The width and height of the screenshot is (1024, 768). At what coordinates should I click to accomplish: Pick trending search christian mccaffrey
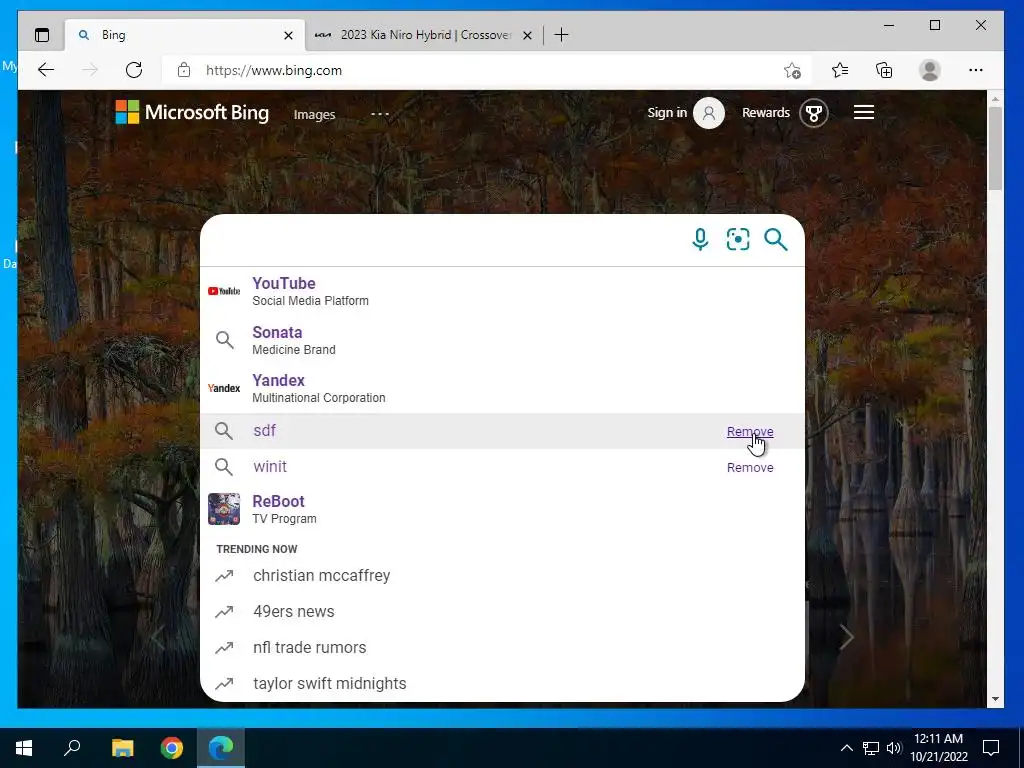tap(502, 575)
